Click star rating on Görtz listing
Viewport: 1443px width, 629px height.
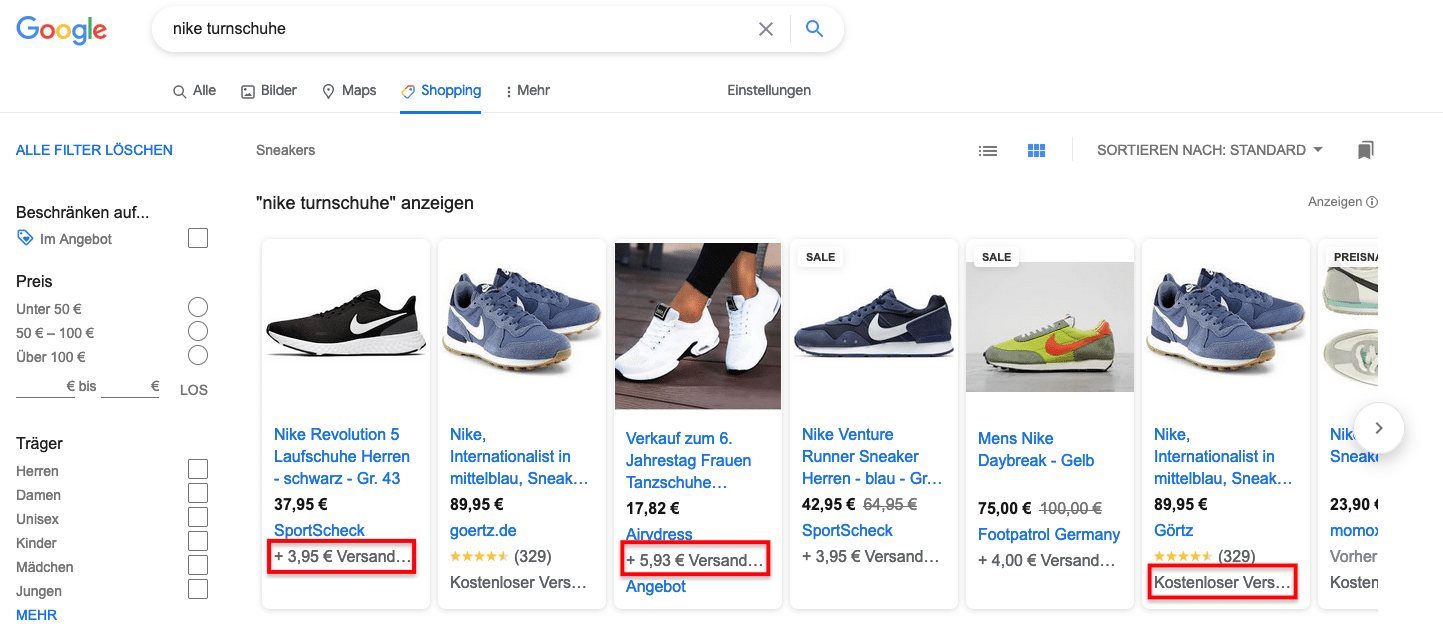[1183, 556]
